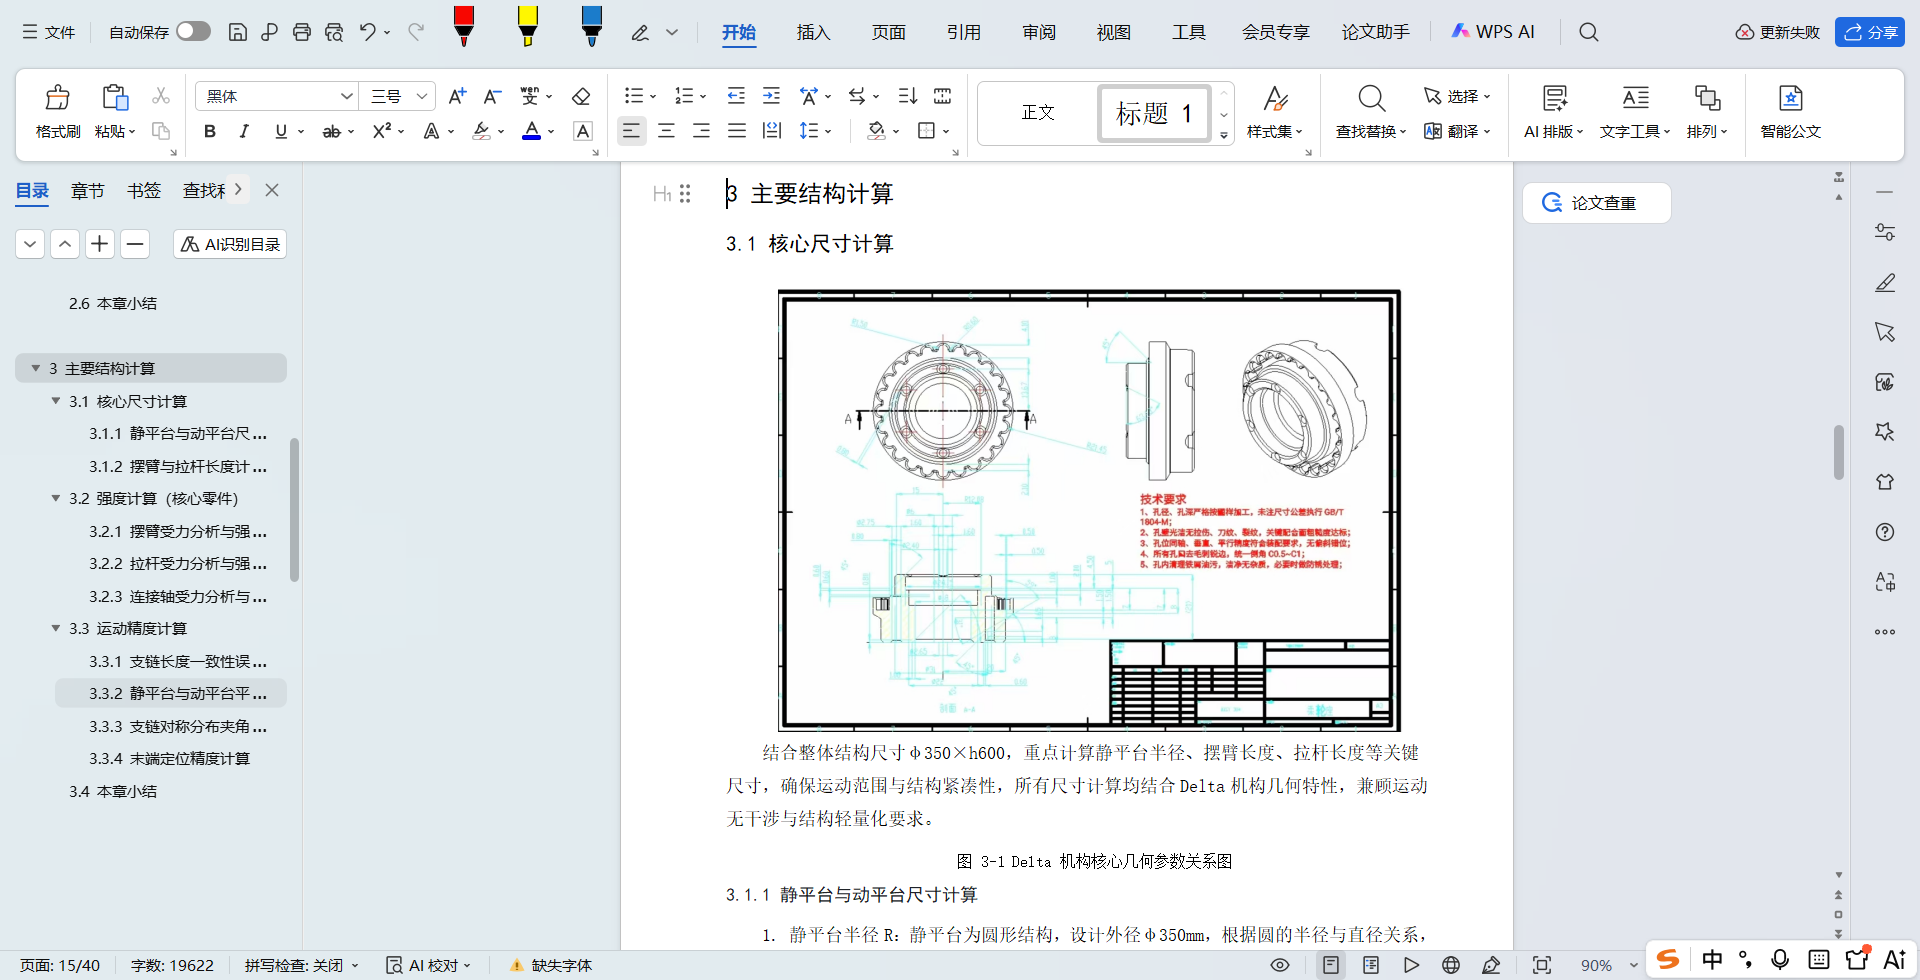Screen dimensions: 1920x980
Task: Toggle eye protection mode icon
Action: pyautogui.click(x=1280, y=965)
